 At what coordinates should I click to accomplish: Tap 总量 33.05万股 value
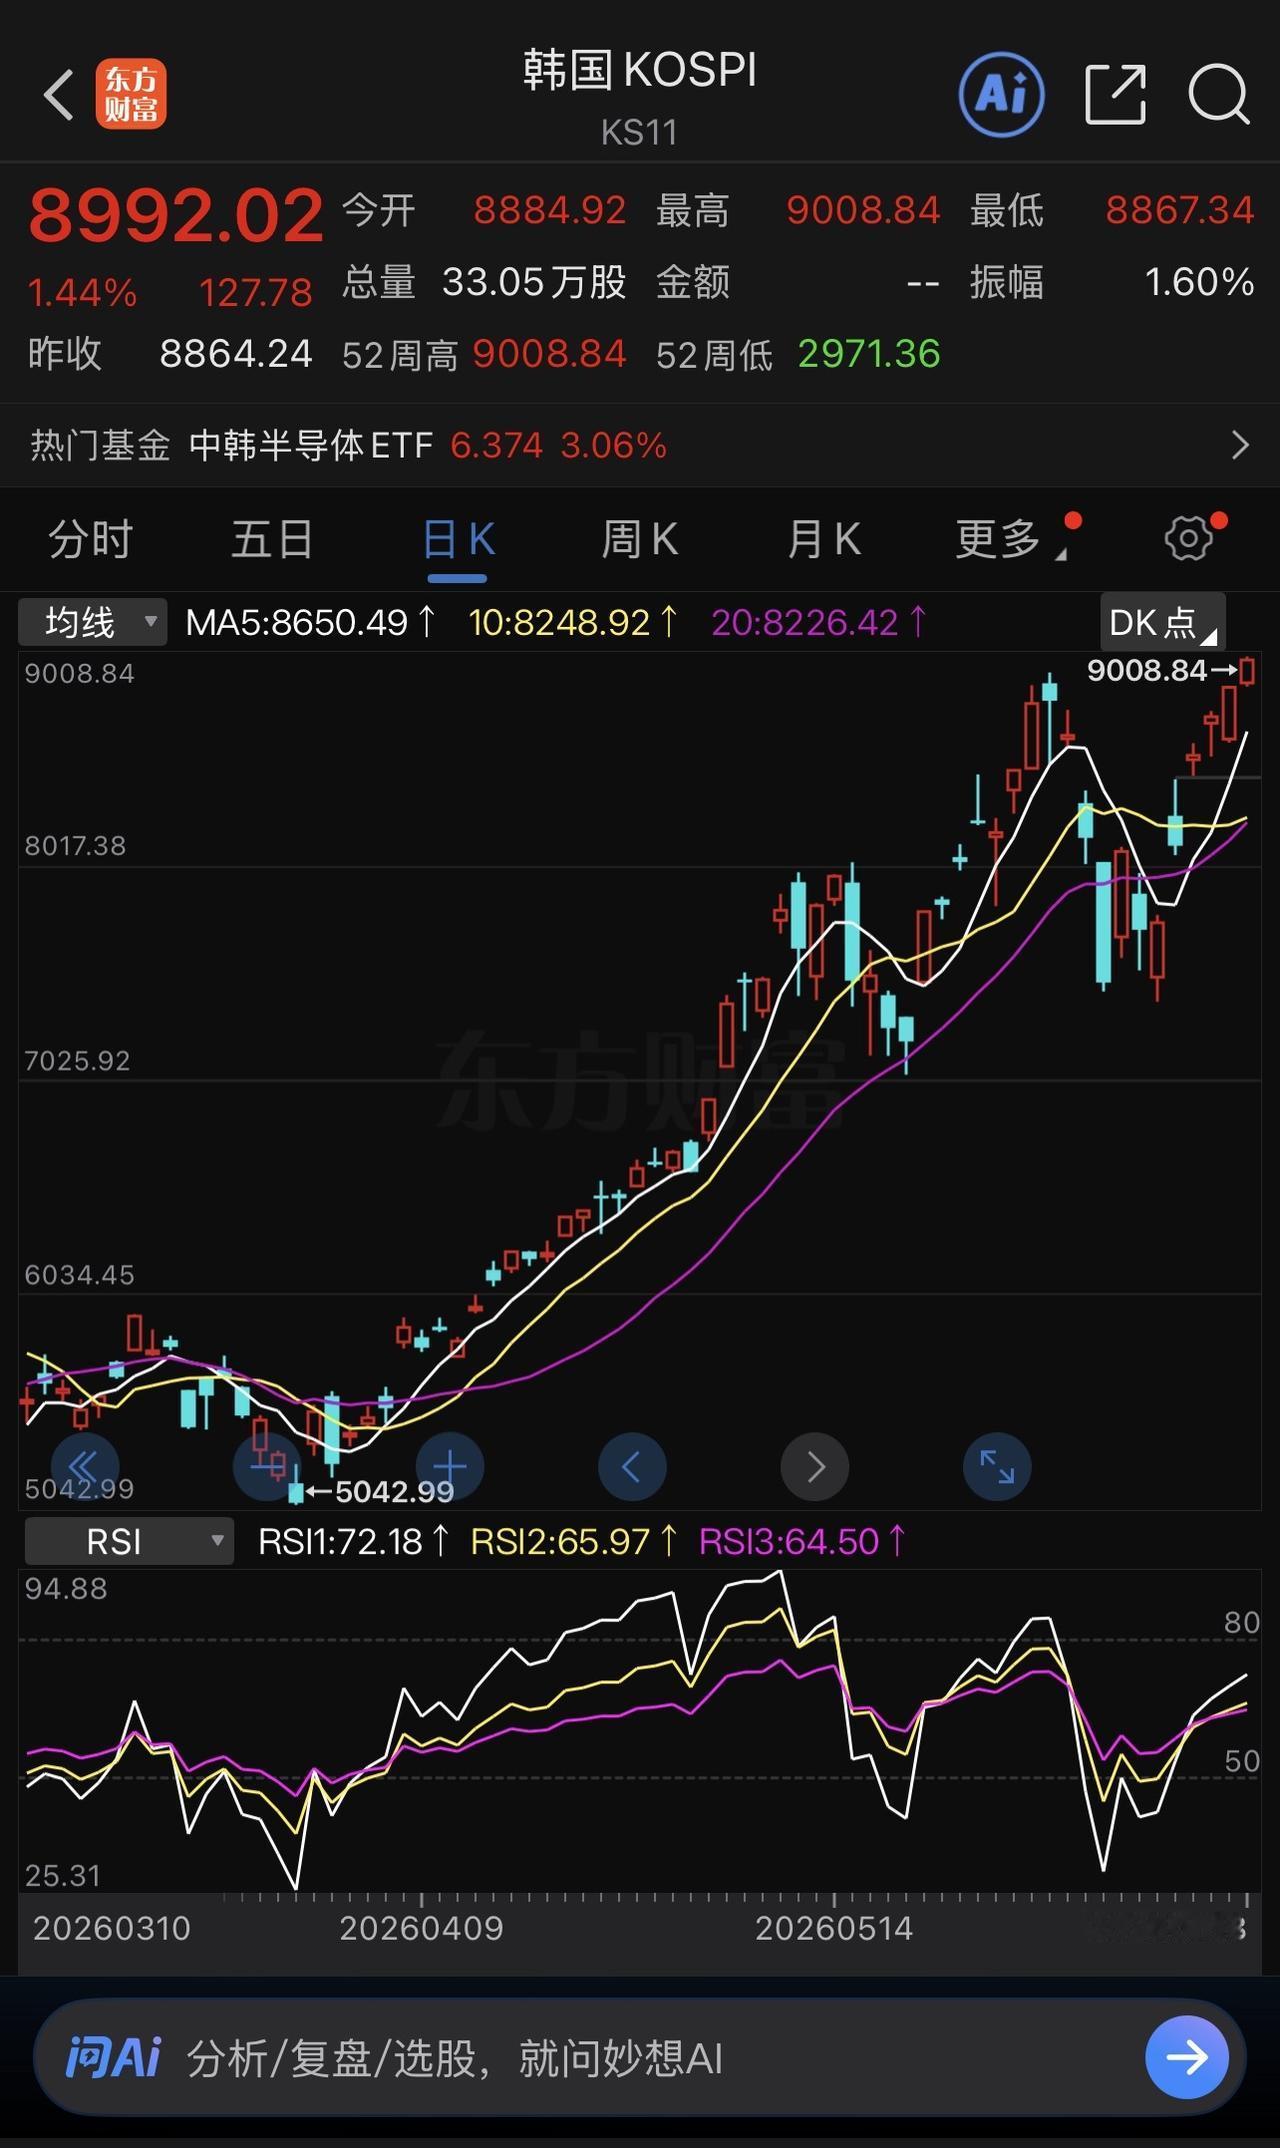[x=534, y=282]
